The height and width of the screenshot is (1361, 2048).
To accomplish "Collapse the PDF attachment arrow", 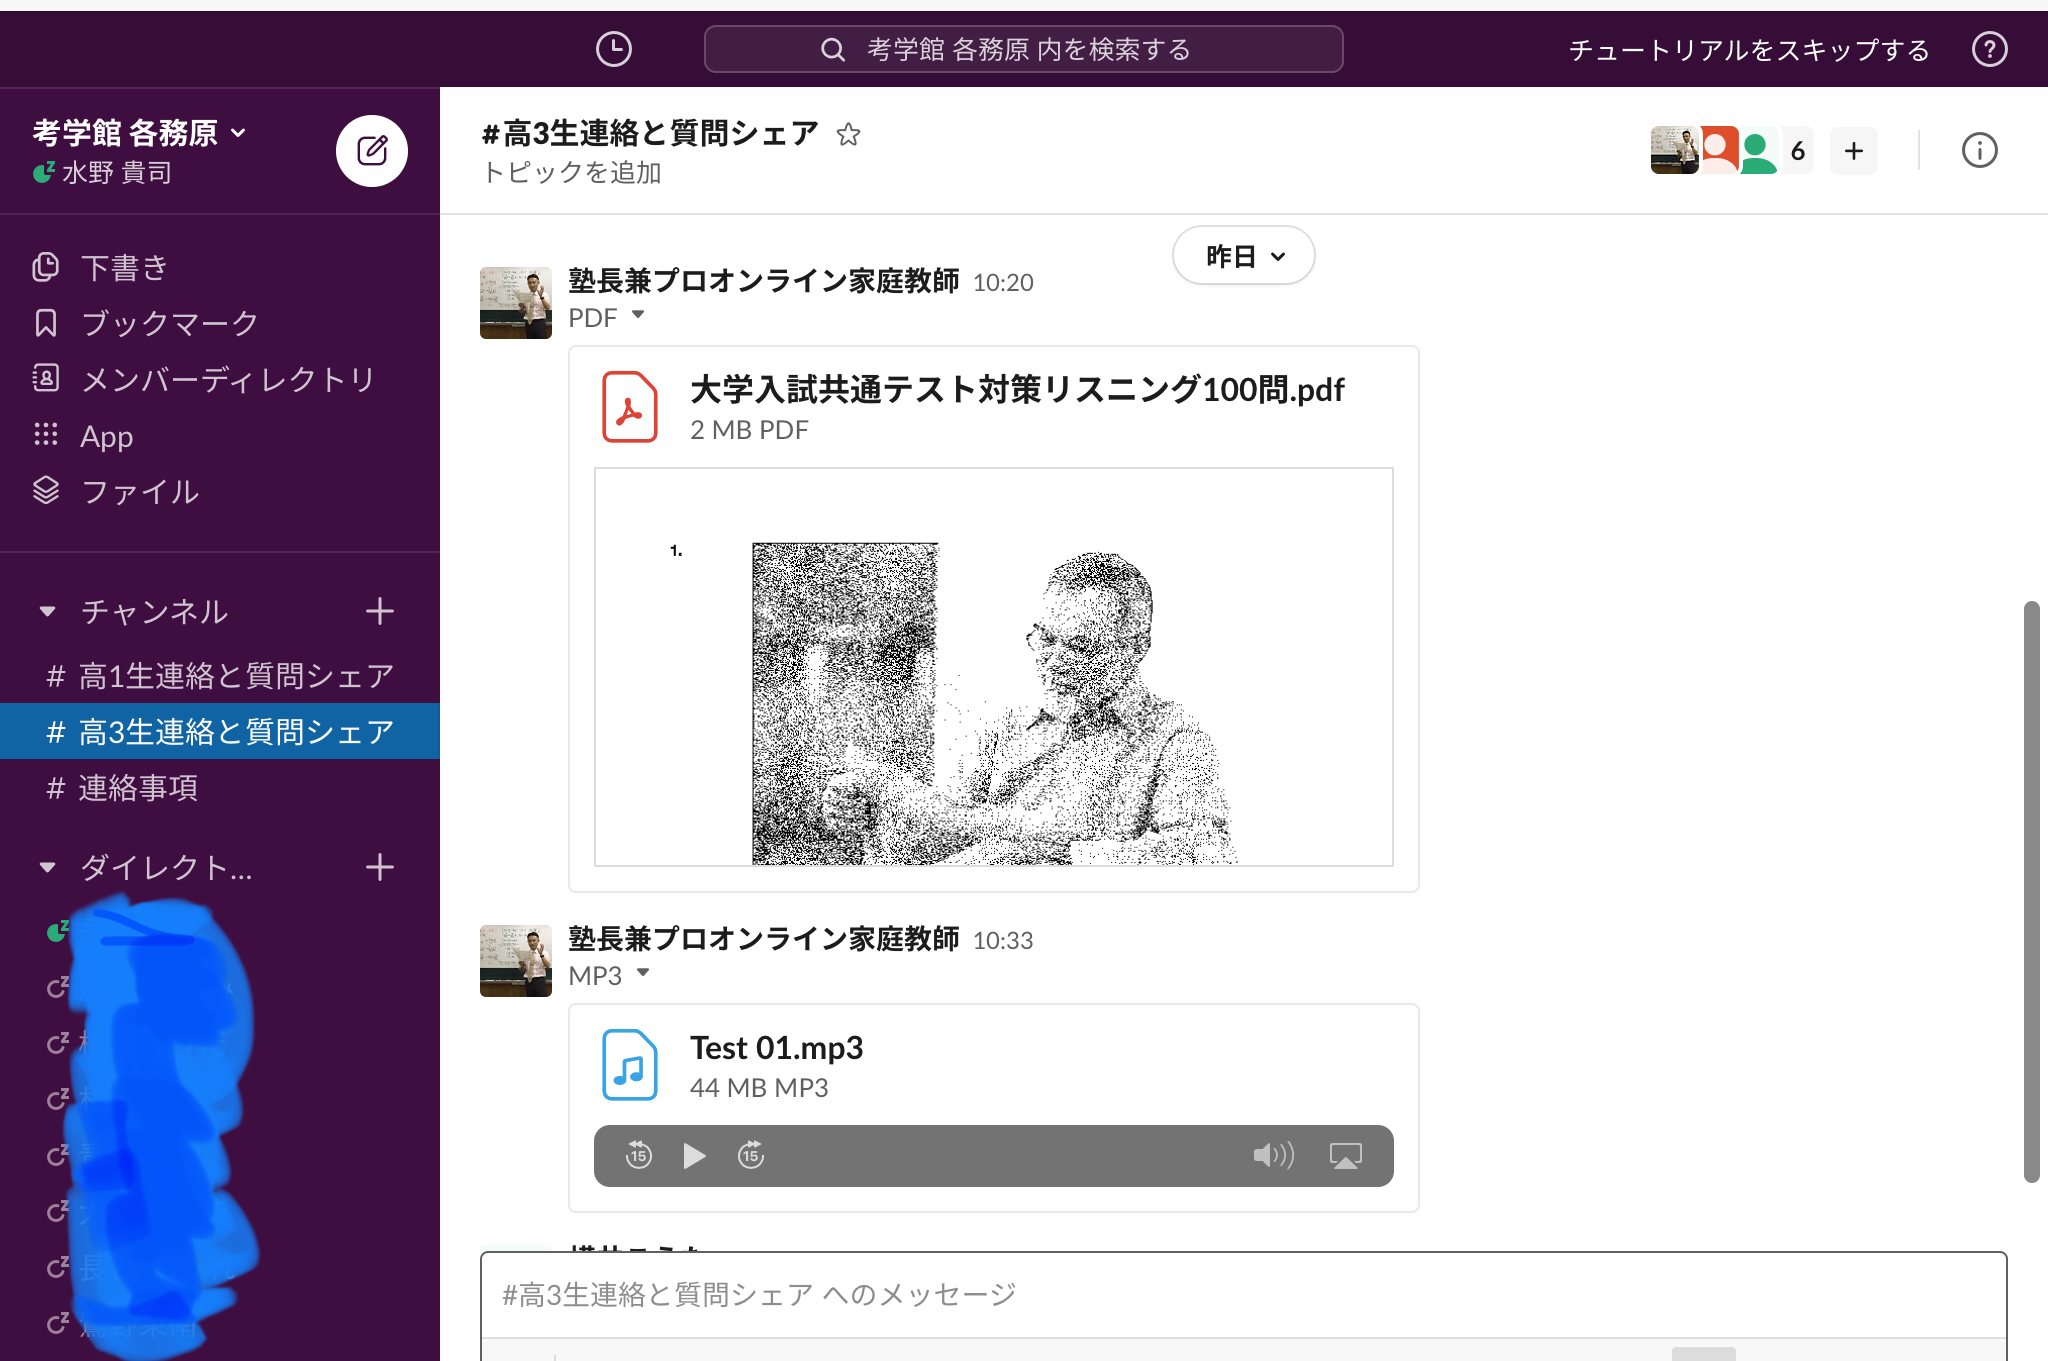I will (x=638, y=315).
